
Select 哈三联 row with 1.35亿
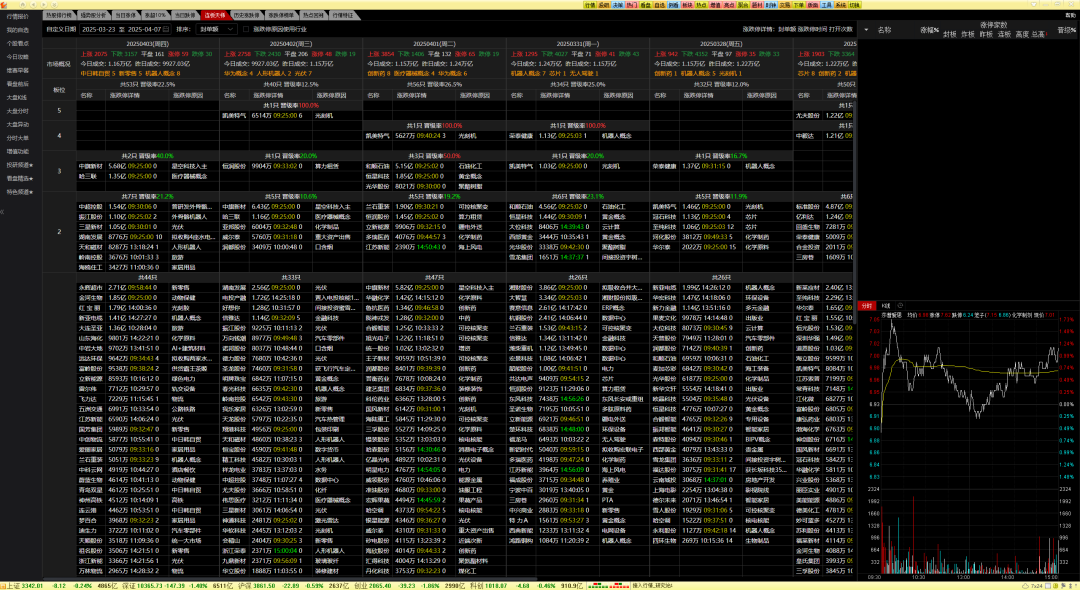pos(147,176)
